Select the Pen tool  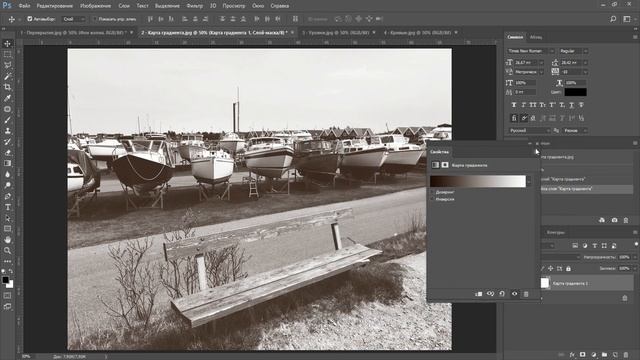click(7, 196)
